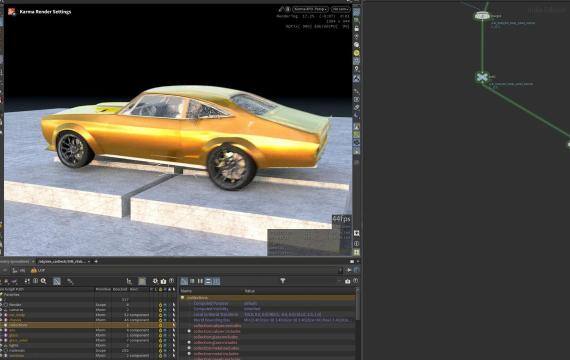This screenshot has height=360, width=570.
Task: Select the Scene Graph Tree pane tab
Action: pos(62,261)
